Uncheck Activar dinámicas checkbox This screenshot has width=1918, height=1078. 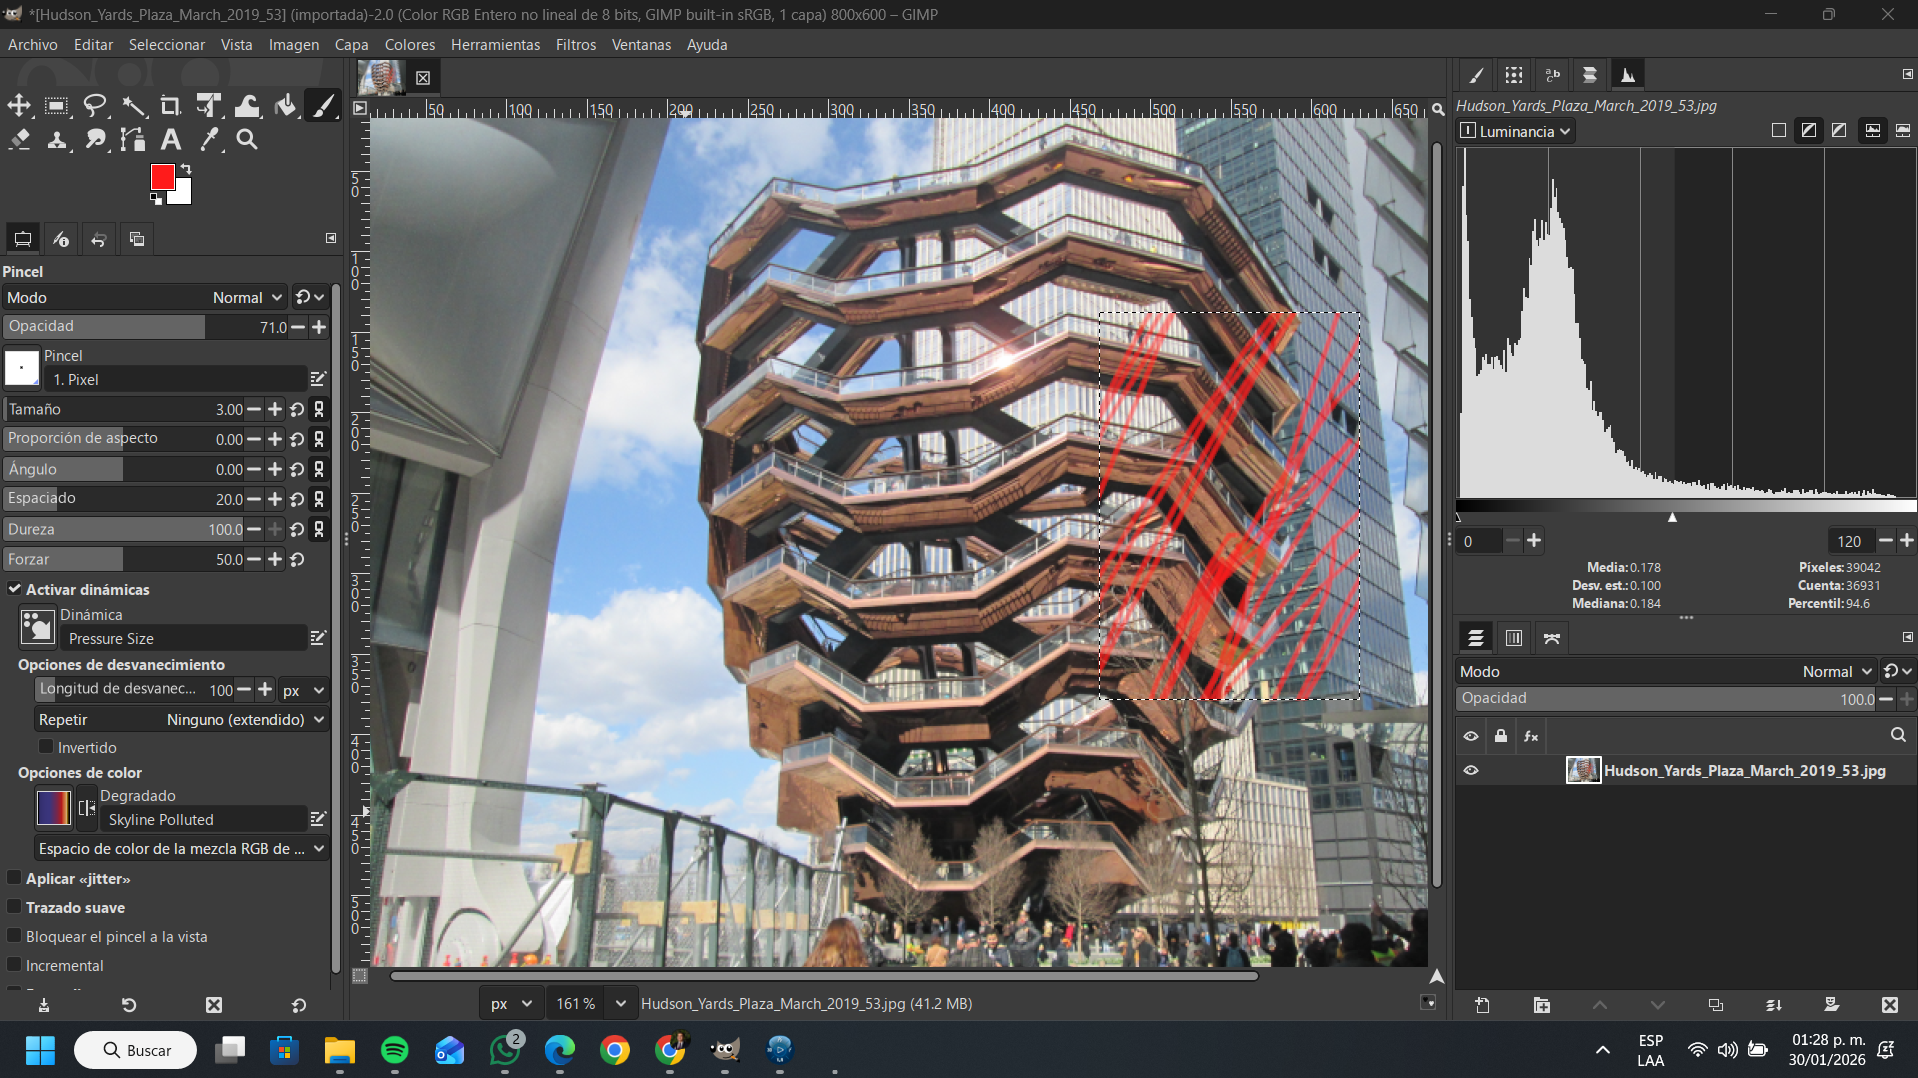[x=15, y=589]
